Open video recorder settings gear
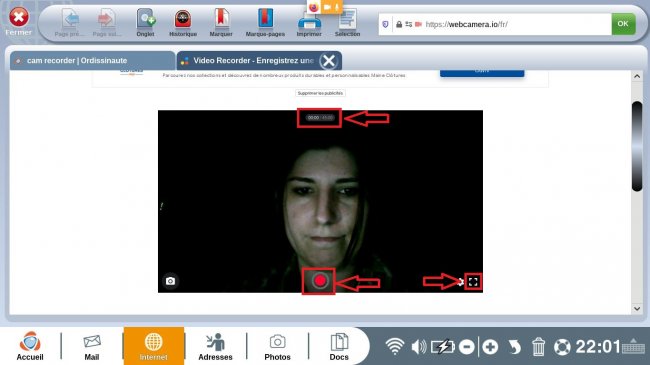Image resolution: width=650 pixels, height=365 pixels. tap(460, 282)
